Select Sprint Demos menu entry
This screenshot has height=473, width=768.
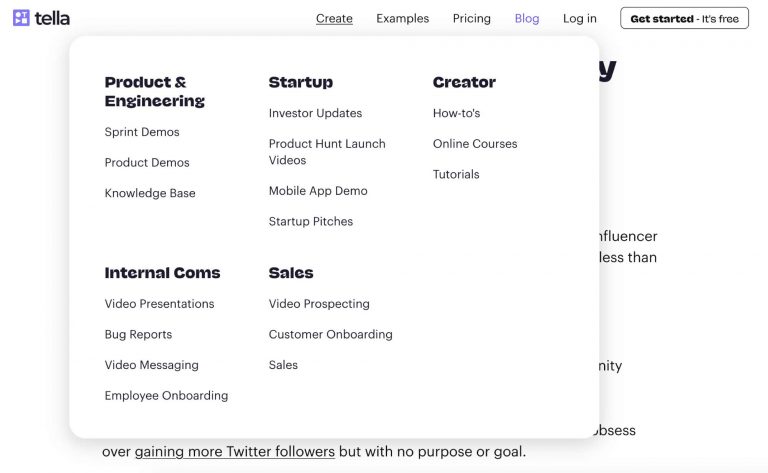(x=142, y=132)
